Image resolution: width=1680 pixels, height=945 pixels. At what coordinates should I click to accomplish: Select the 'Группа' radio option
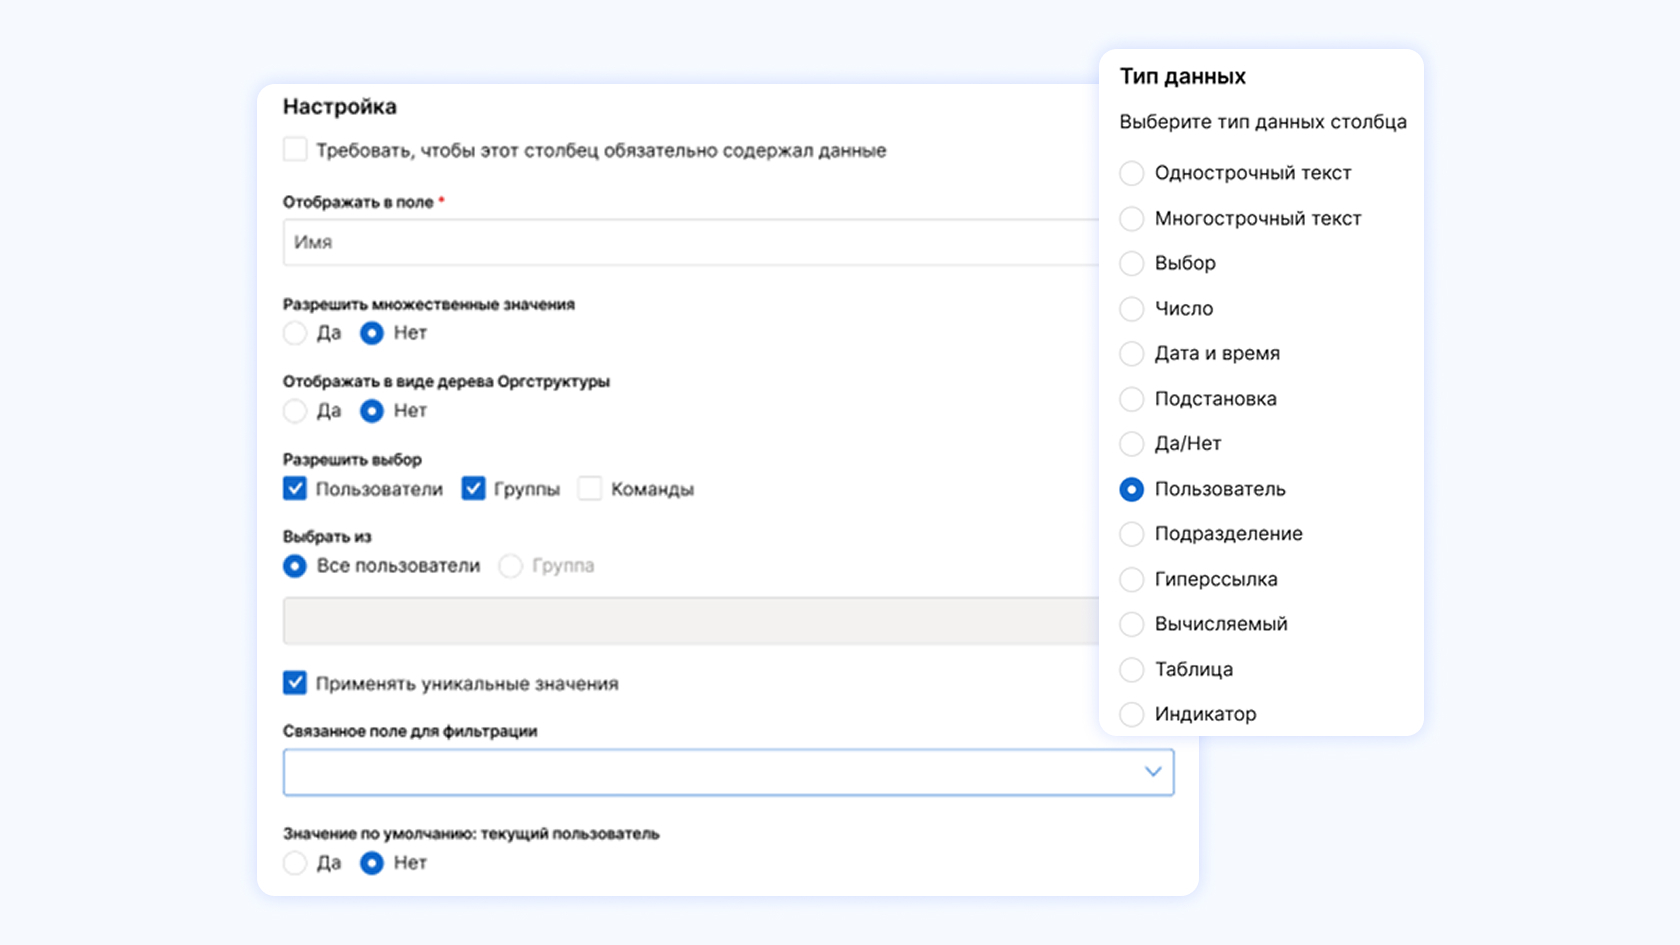point(511,566)
